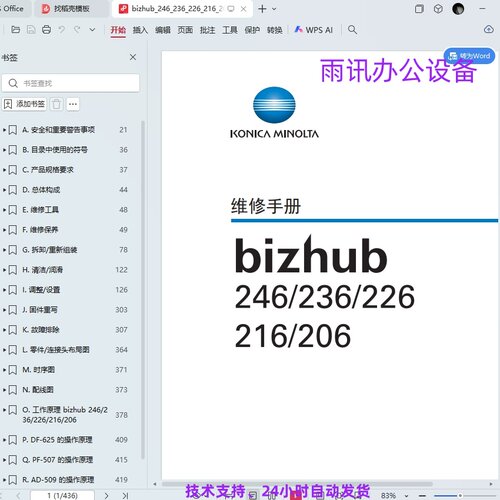Convert to Word with the 转为Word button
The width and height of the screenshot is (500, 500).
click(469, 56)
